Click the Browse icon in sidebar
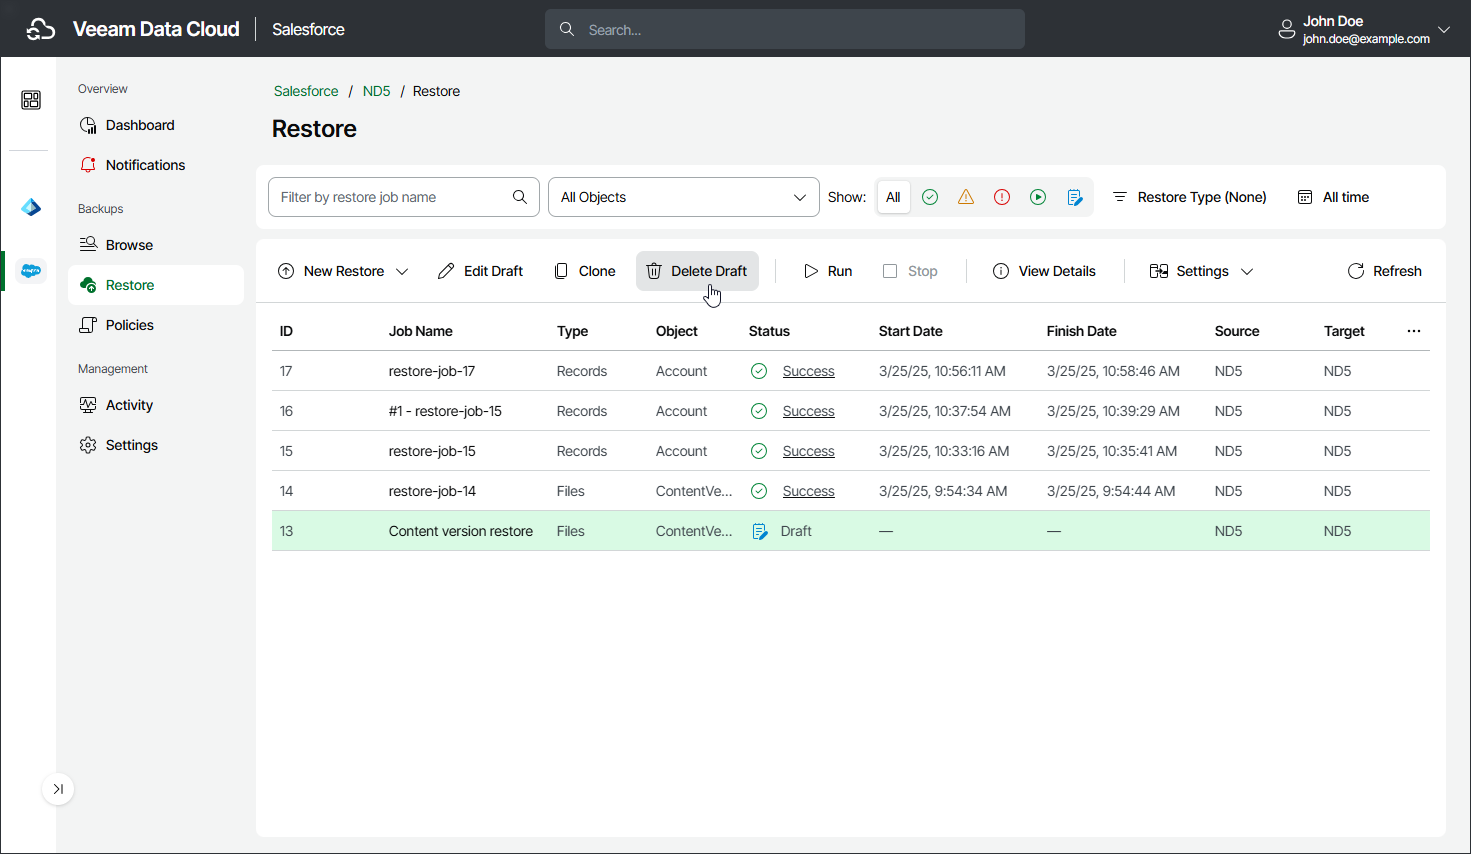The width and height of the screenshot is (1471, 854). pos(88,245)
